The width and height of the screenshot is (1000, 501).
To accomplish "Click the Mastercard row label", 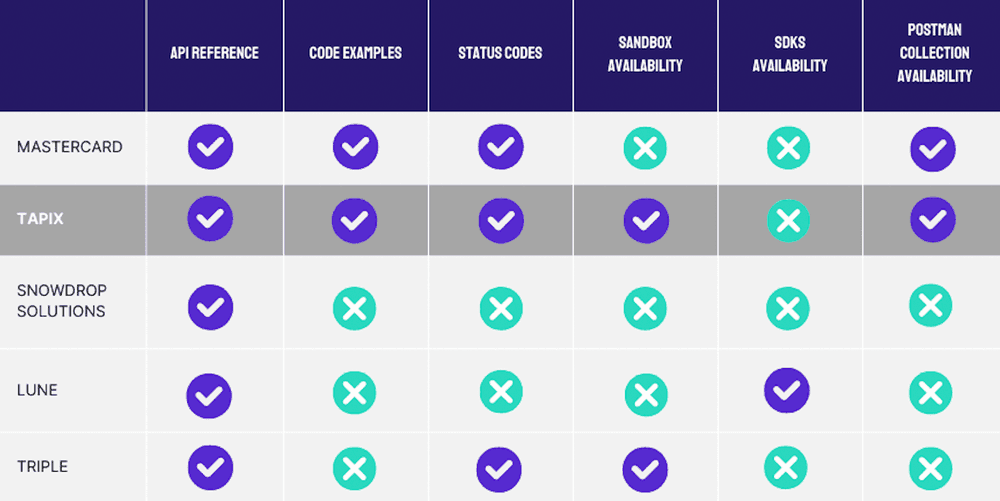I will coord(70,147).
